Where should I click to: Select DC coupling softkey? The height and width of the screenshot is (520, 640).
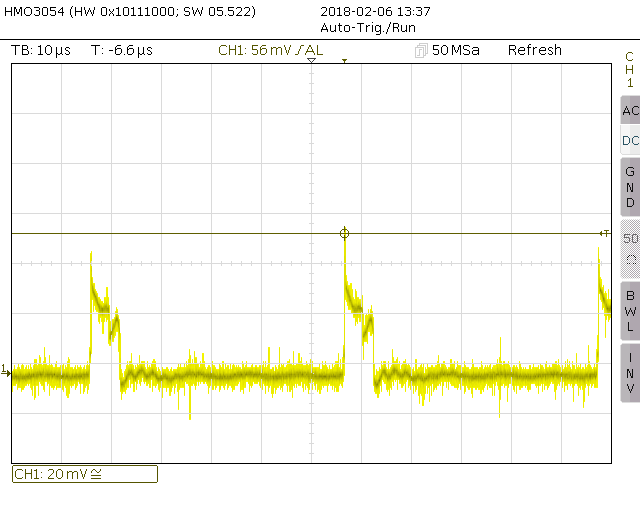coord(630,140)
